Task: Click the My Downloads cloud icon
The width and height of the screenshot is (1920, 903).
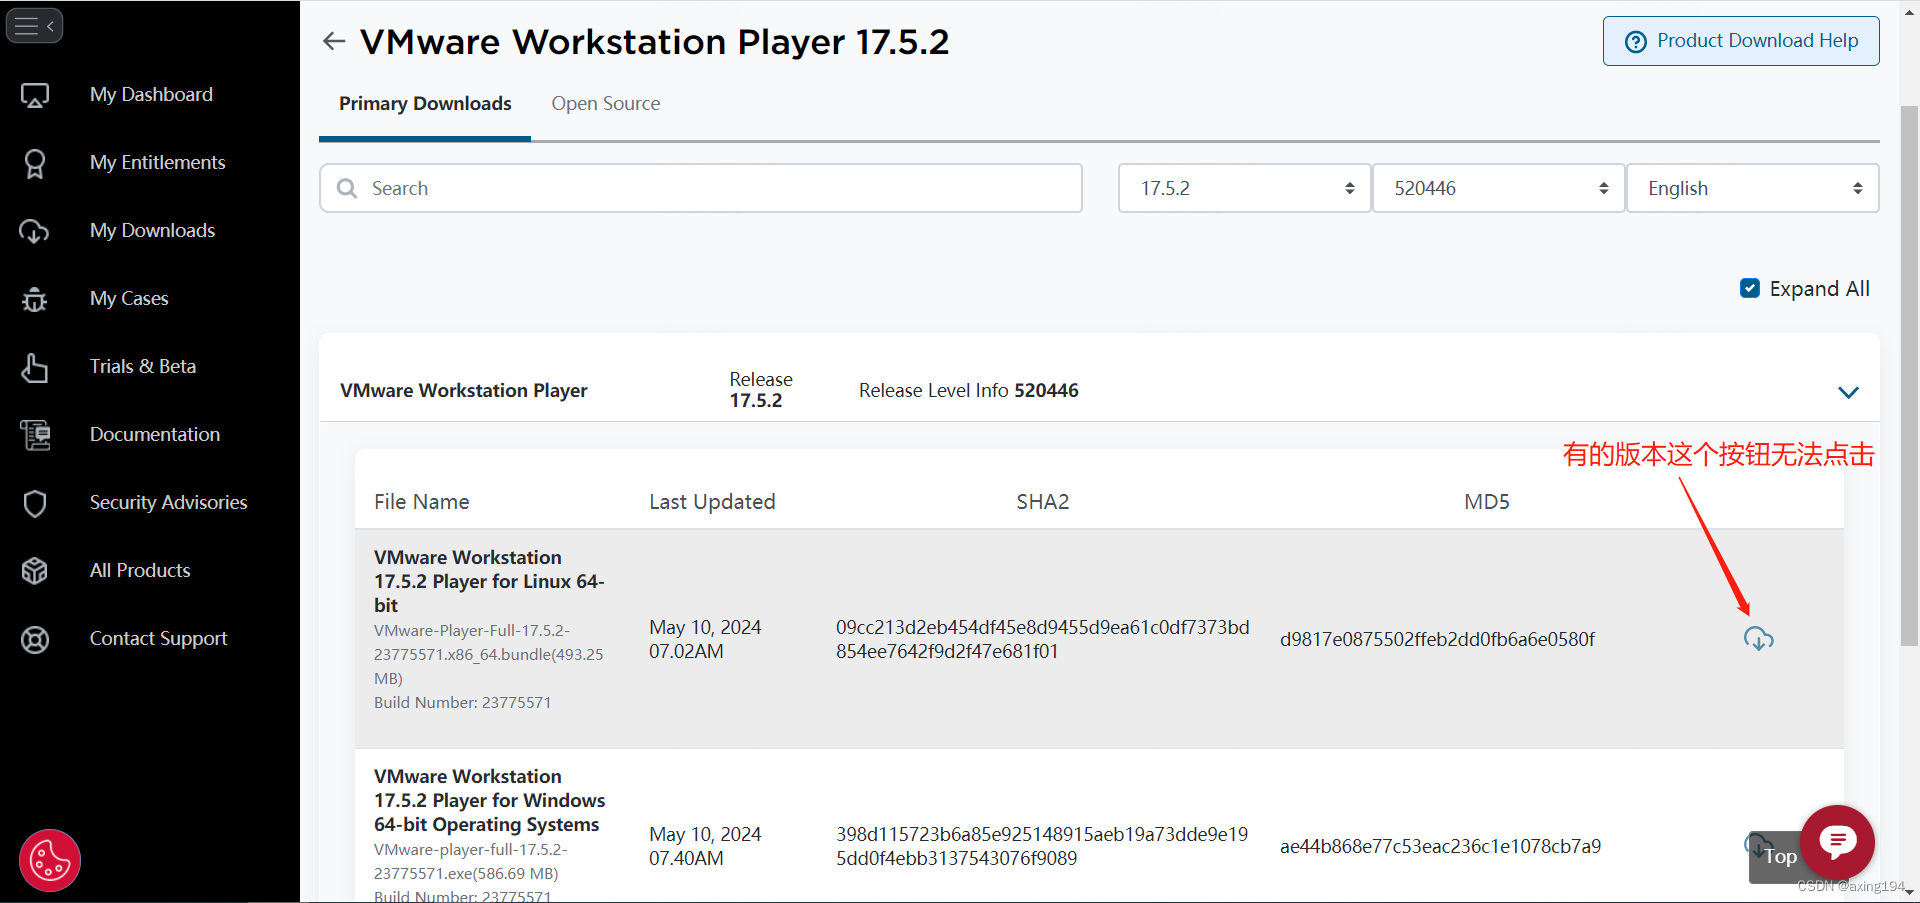Action: (35, 231)
